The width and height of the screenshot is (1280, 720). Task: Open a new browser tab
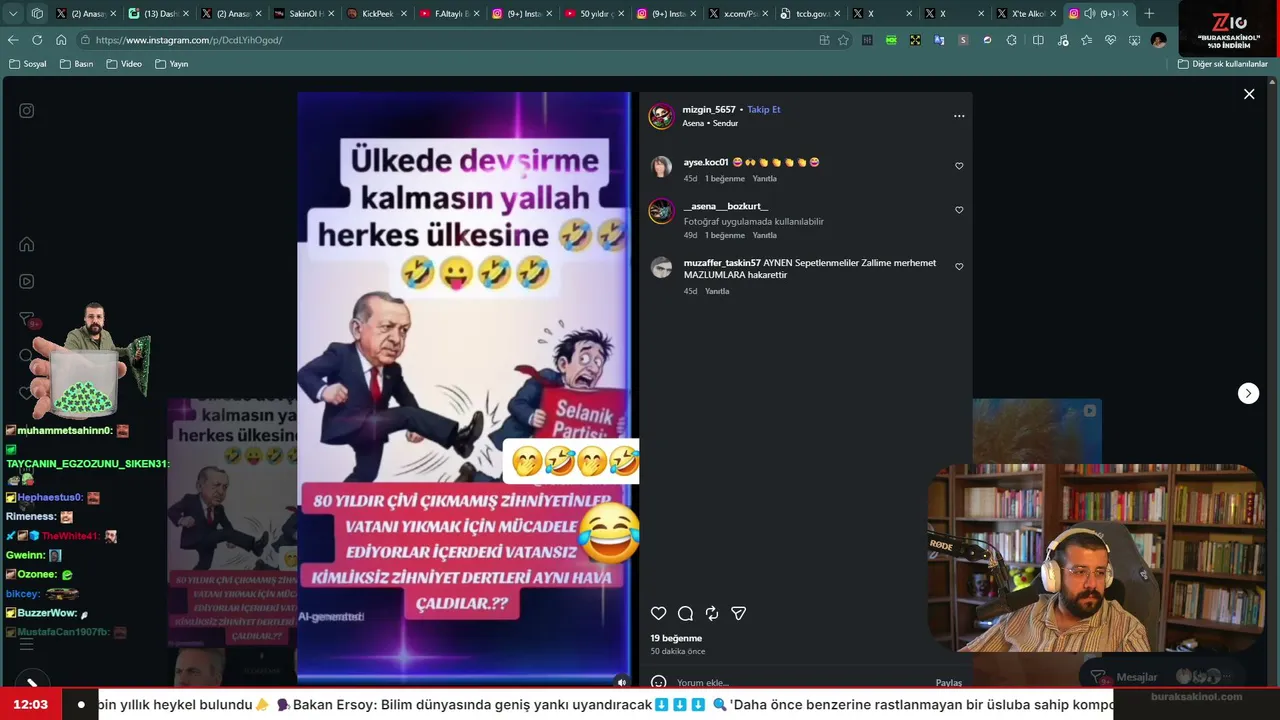1149,14
